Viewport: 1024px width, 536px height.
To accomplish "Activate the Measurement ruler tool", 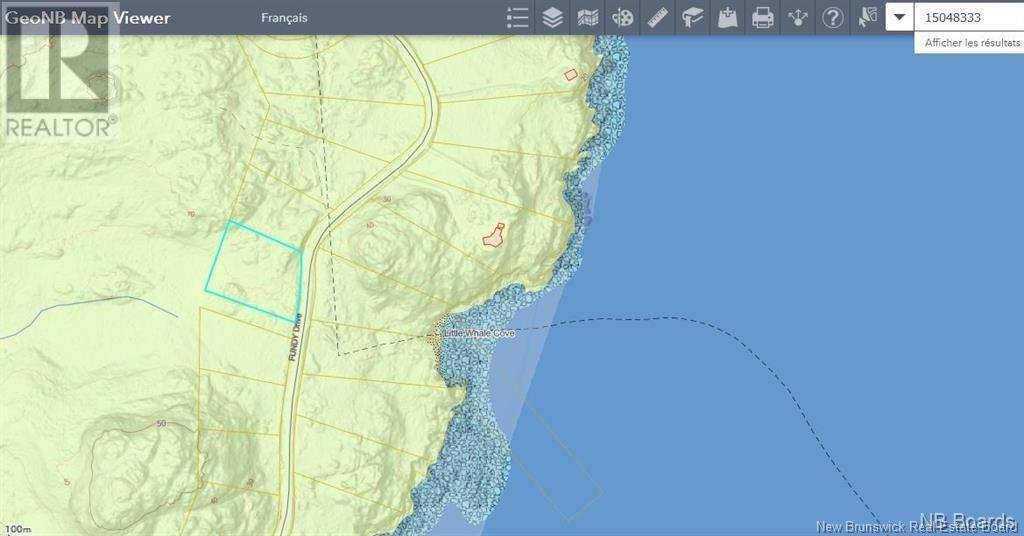I will pos(657,18).
